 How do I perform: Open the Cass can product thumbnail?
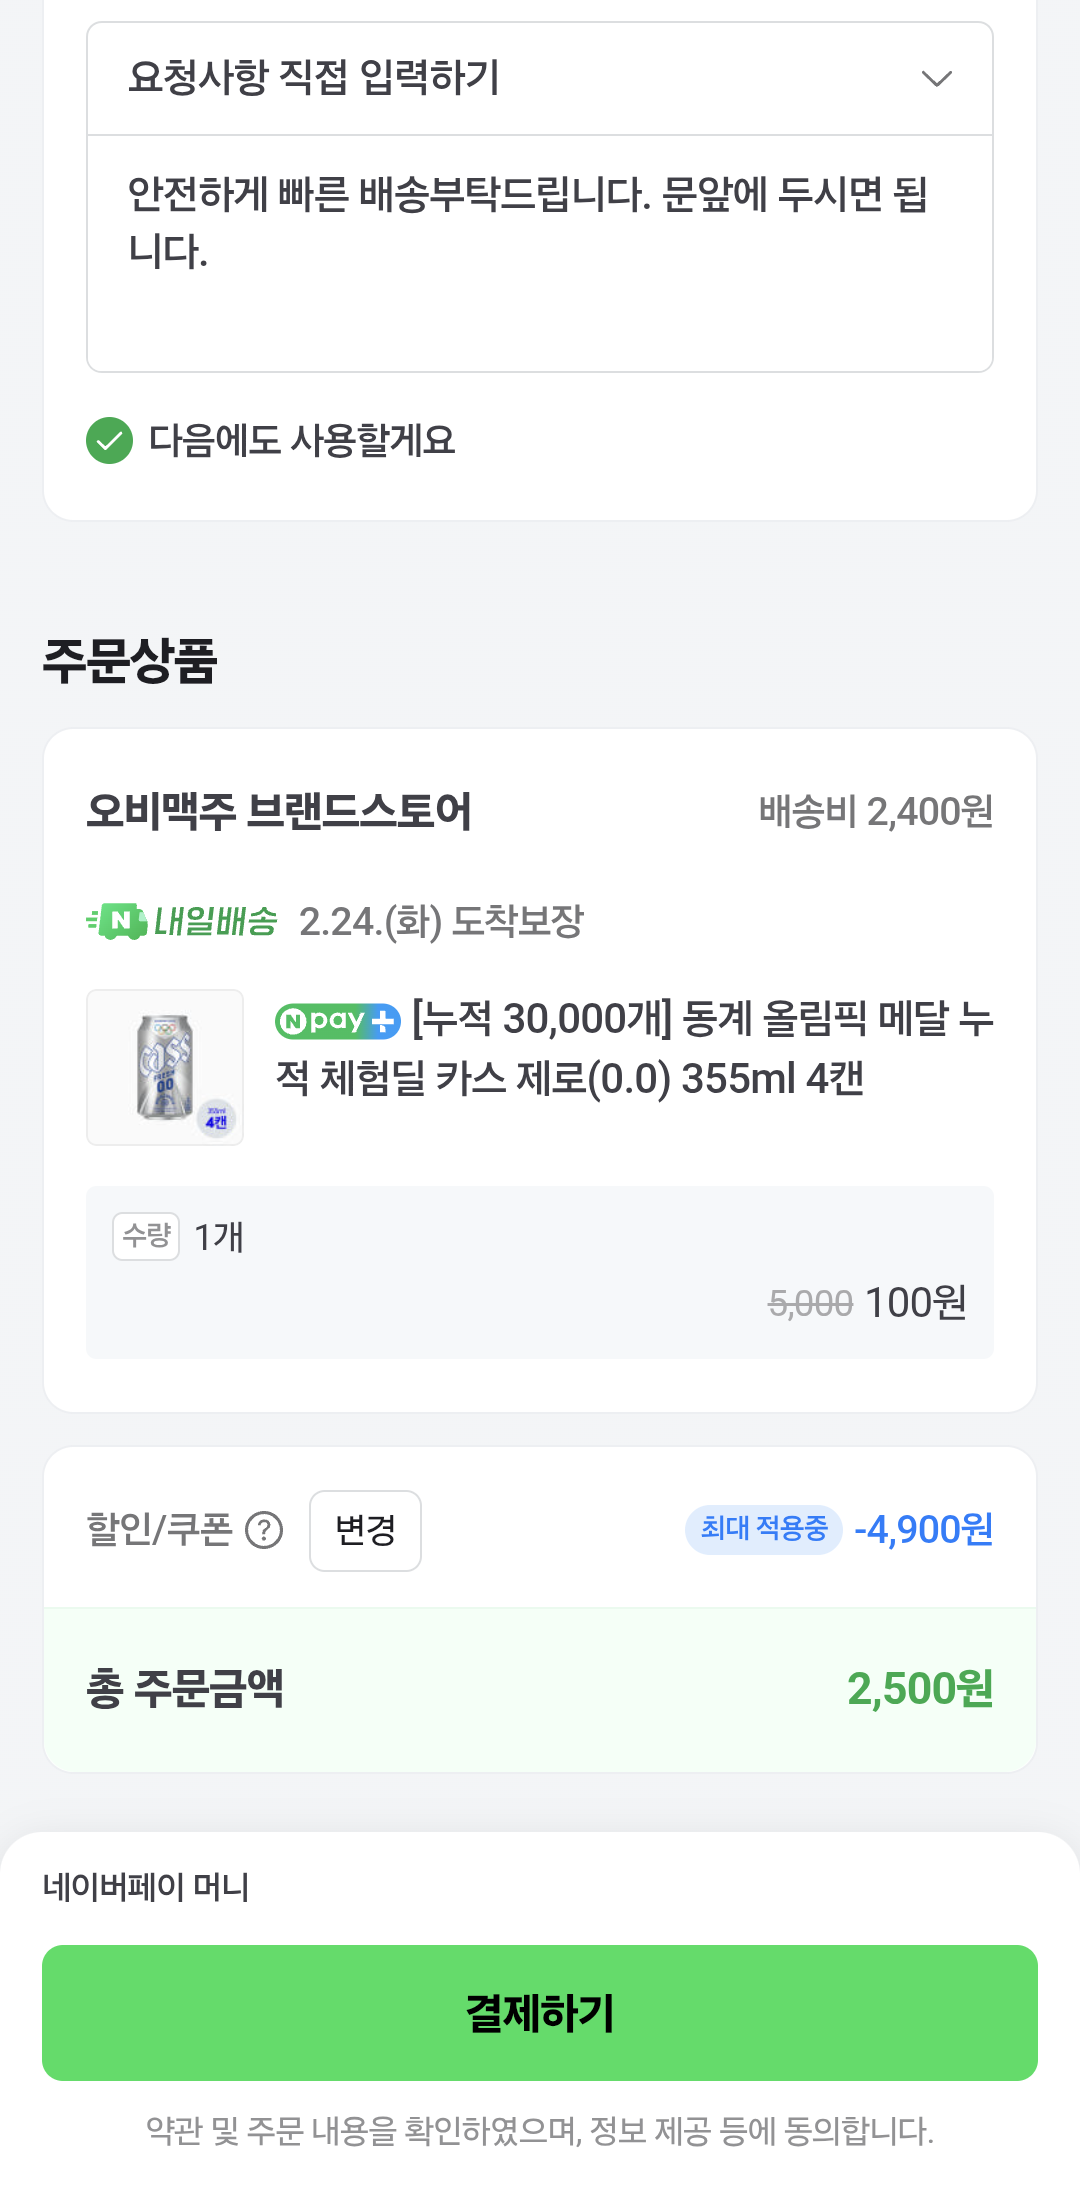(165, 1067)
